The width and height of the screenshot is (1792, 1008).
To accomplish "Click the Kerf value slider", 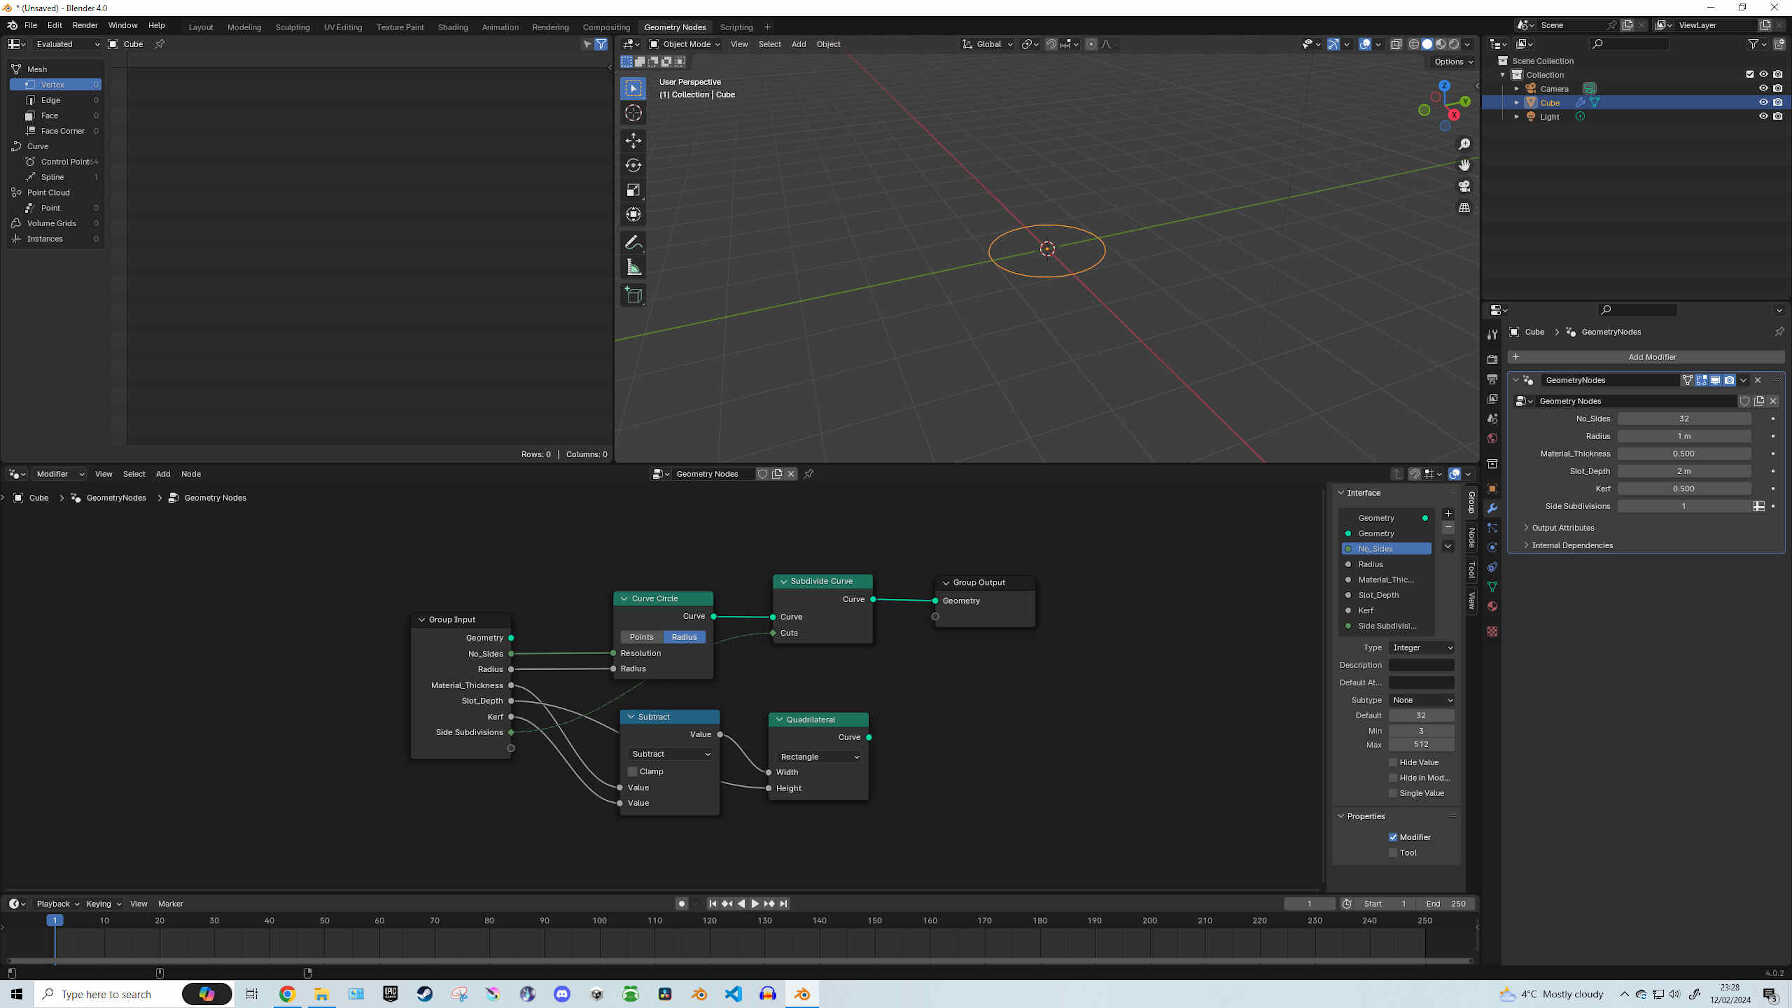I will [1684, 489].
